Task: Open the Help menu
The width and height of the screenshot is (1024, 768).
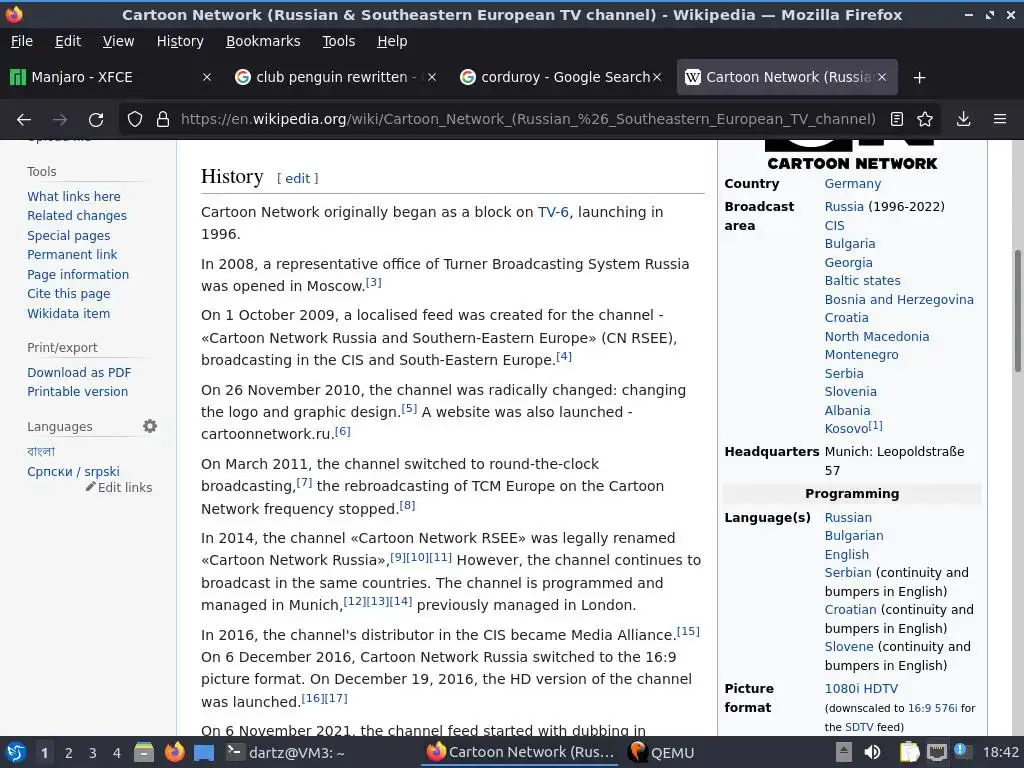Action: 392,41
